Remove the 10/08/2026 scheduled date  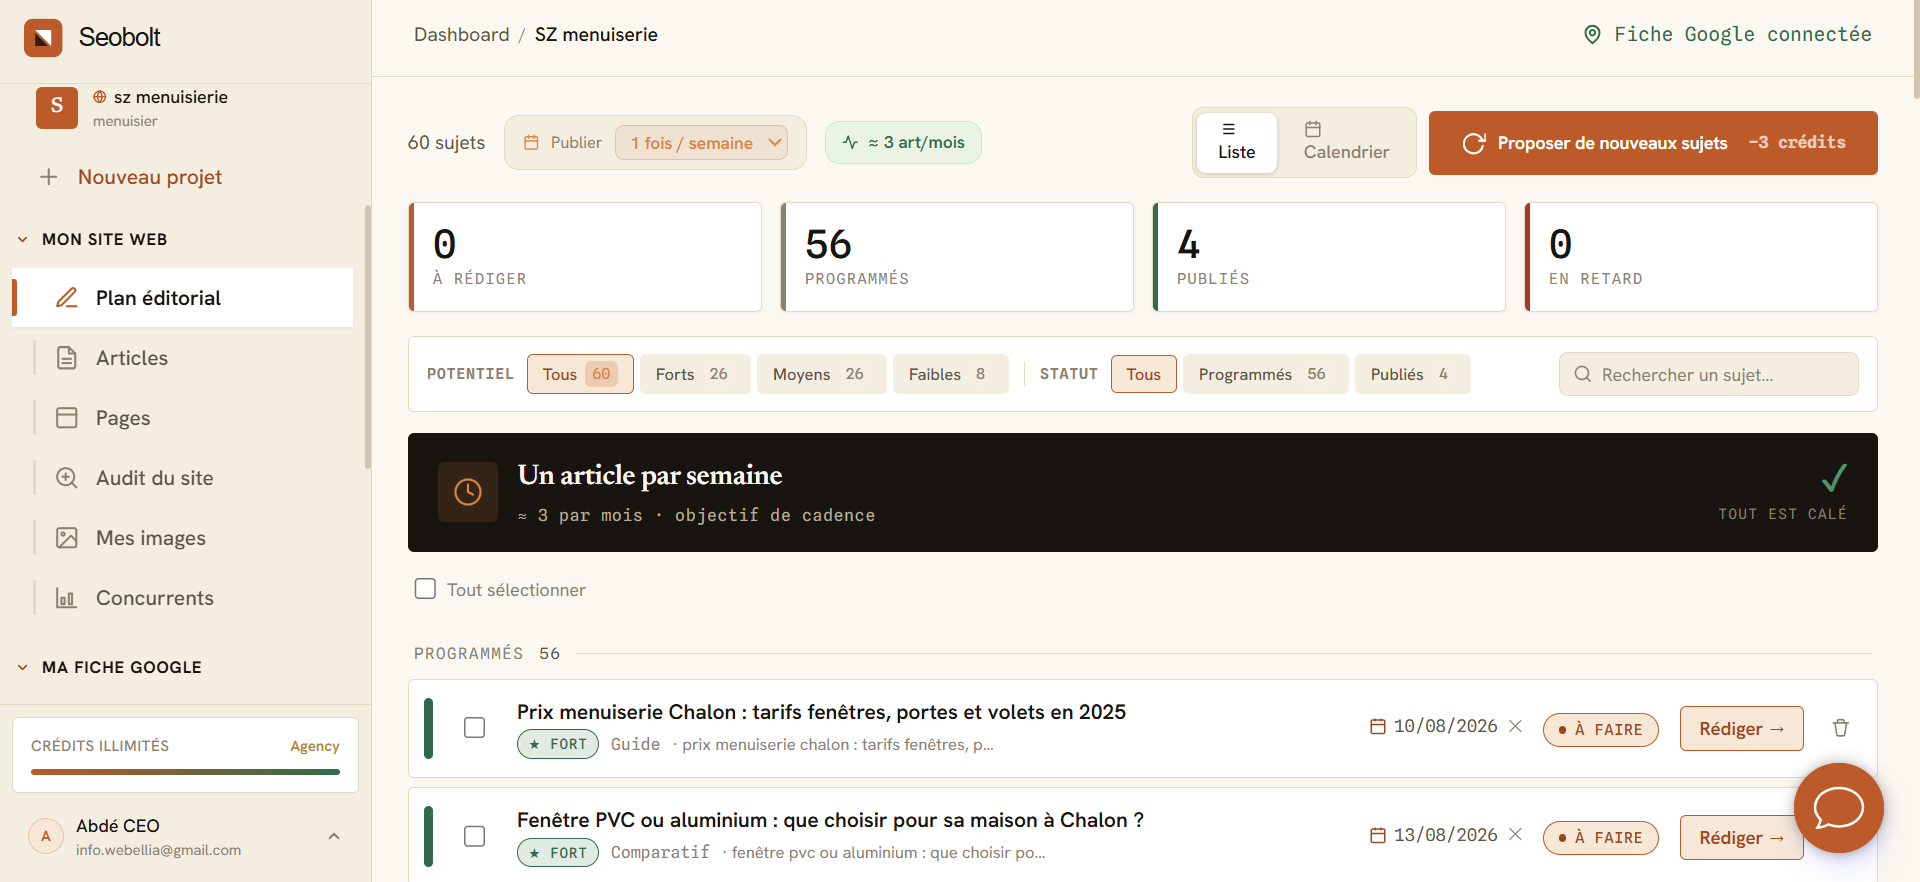click(1516, 726)
